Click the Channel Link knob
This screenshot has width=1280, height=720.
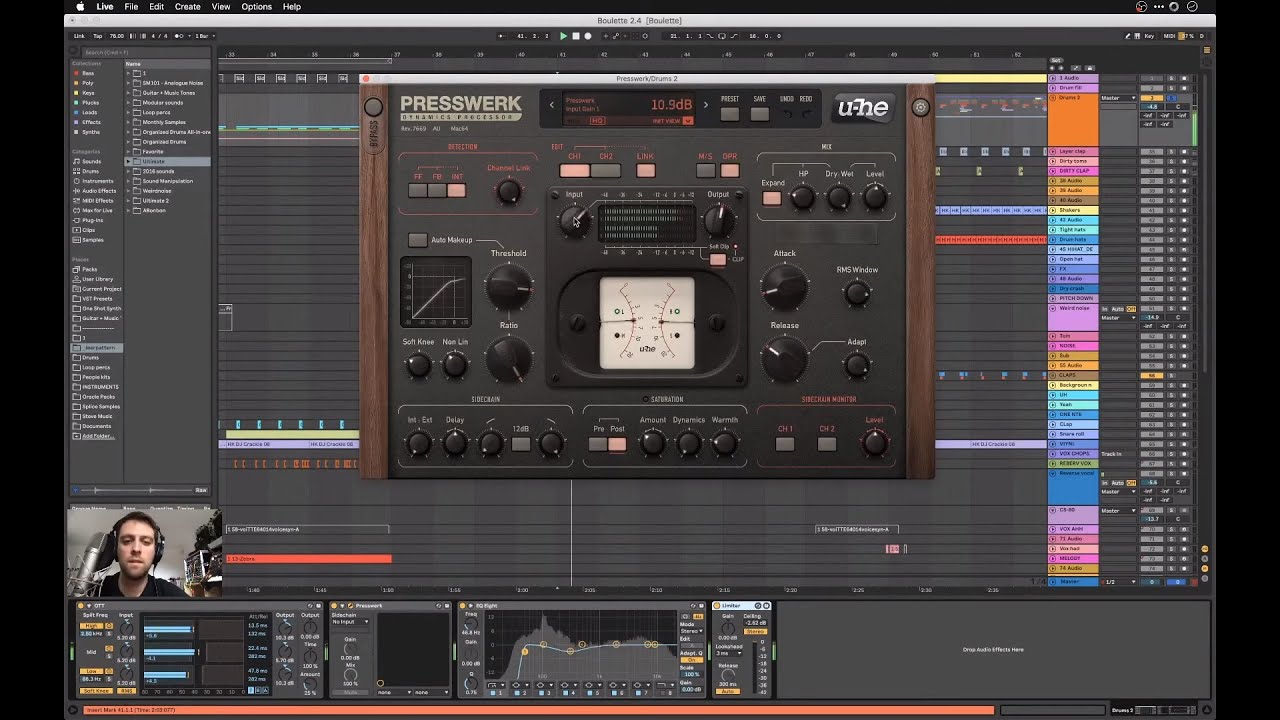pos(509,192)
